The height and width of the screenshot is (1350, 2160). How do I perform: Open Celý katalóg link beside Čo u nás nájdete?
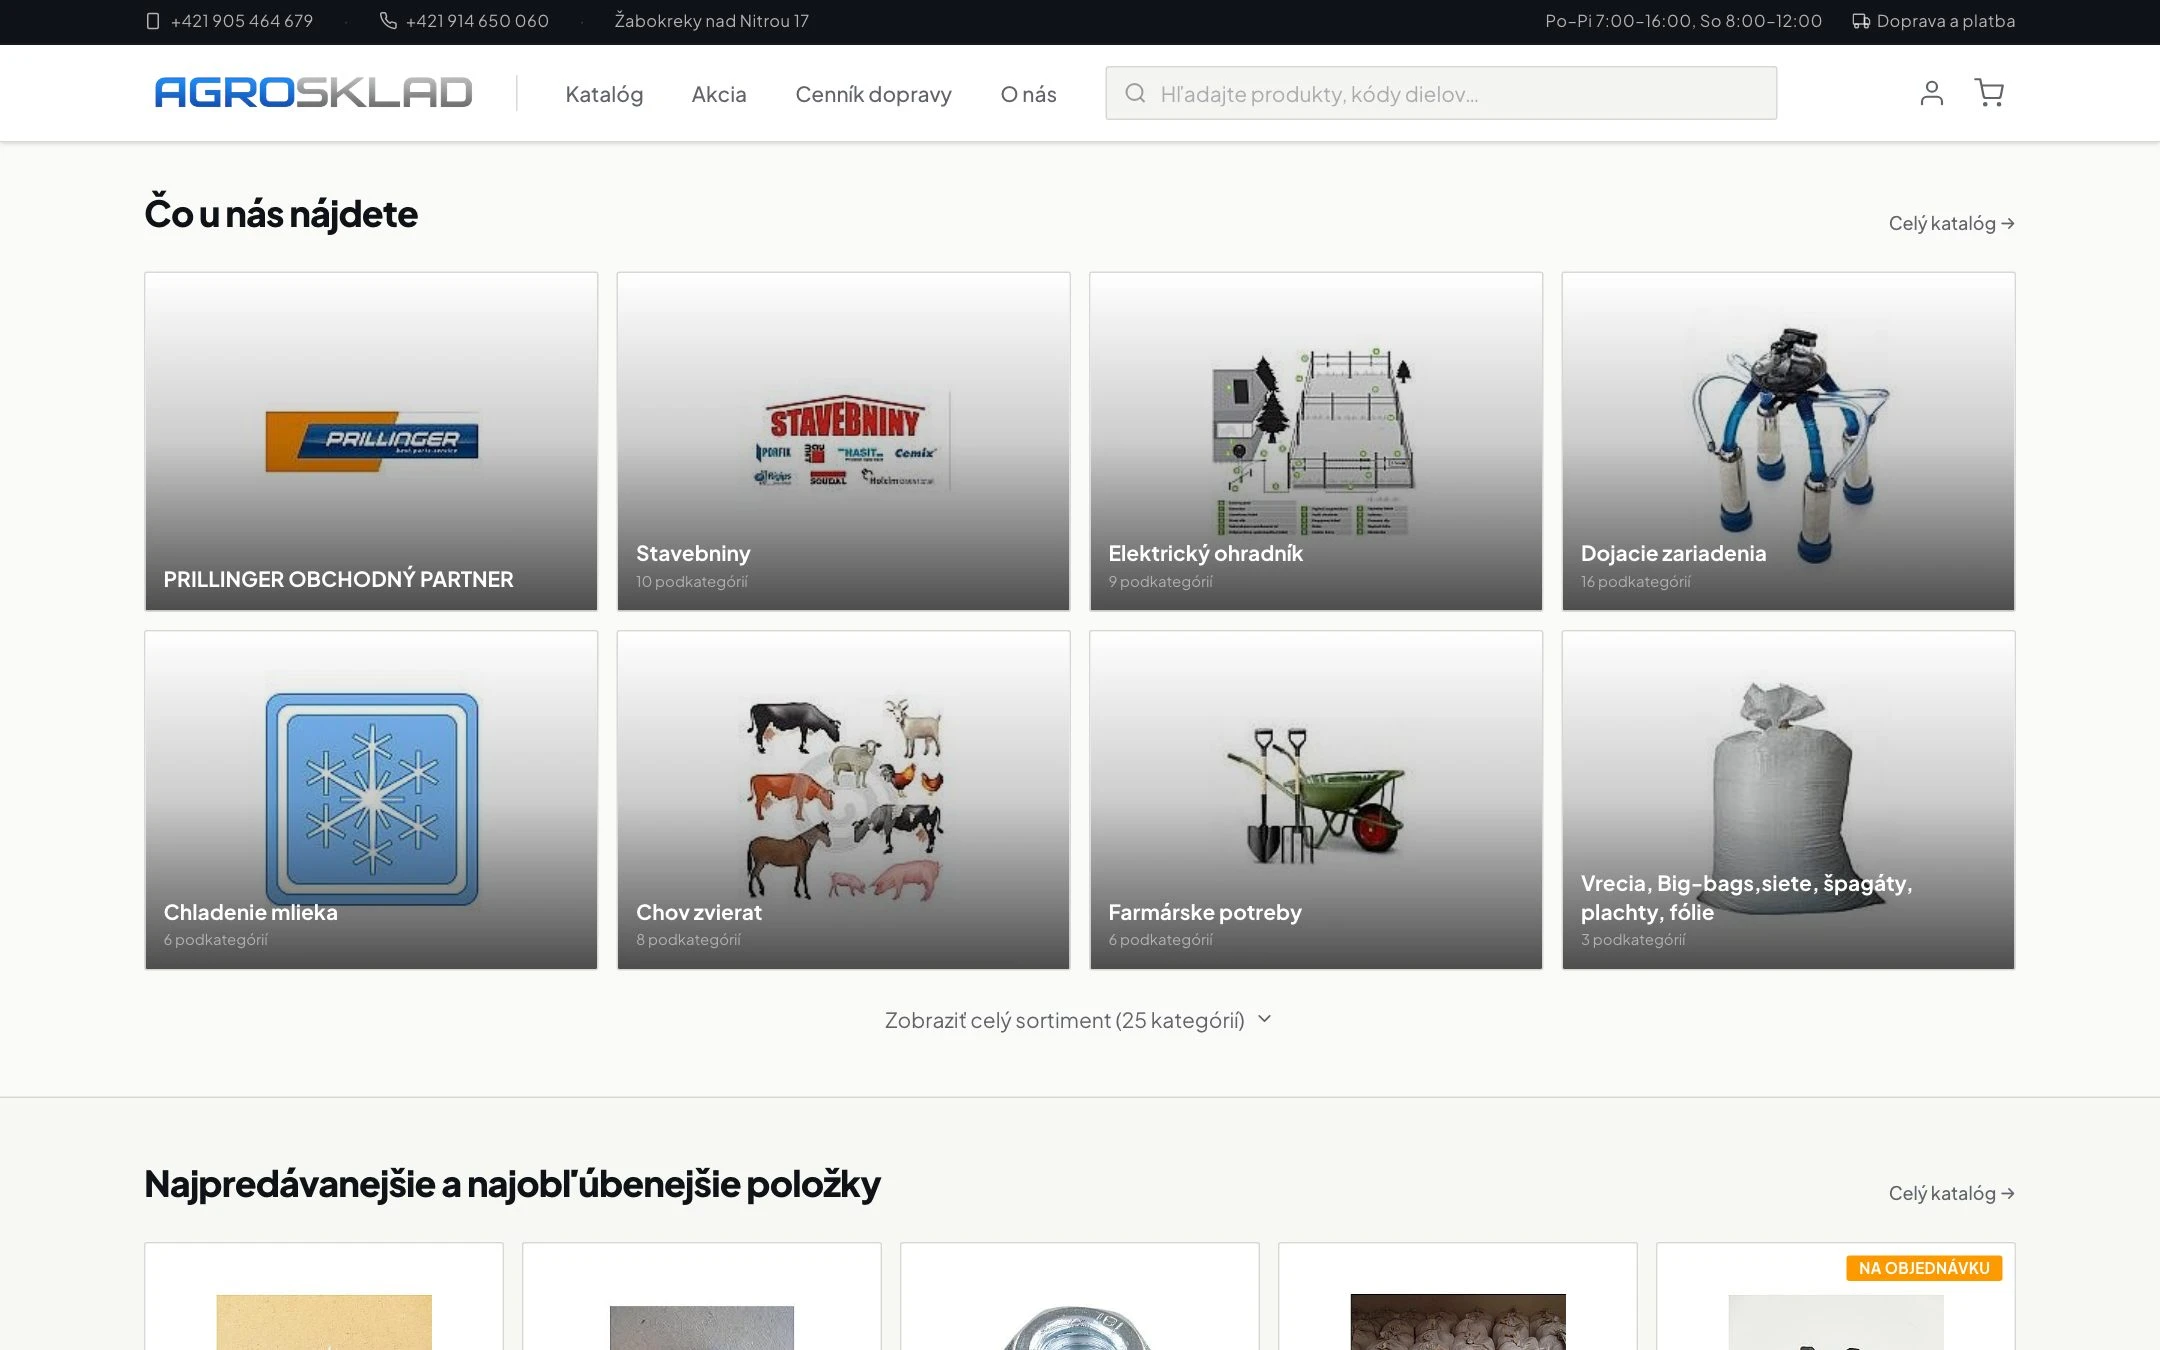coord(1951,223)
